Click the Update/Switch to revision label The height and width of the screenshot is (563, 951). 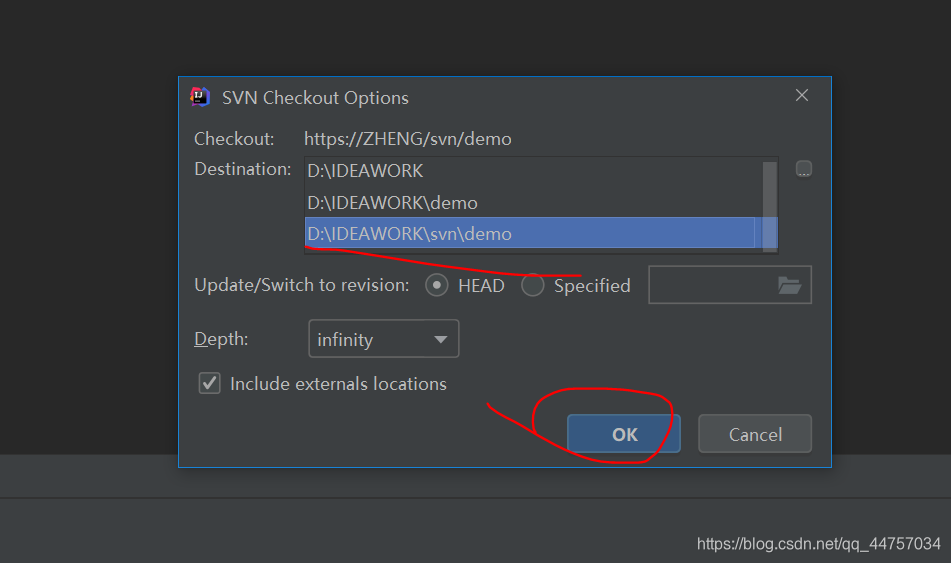pyautogui.click(x=302, y=285)
